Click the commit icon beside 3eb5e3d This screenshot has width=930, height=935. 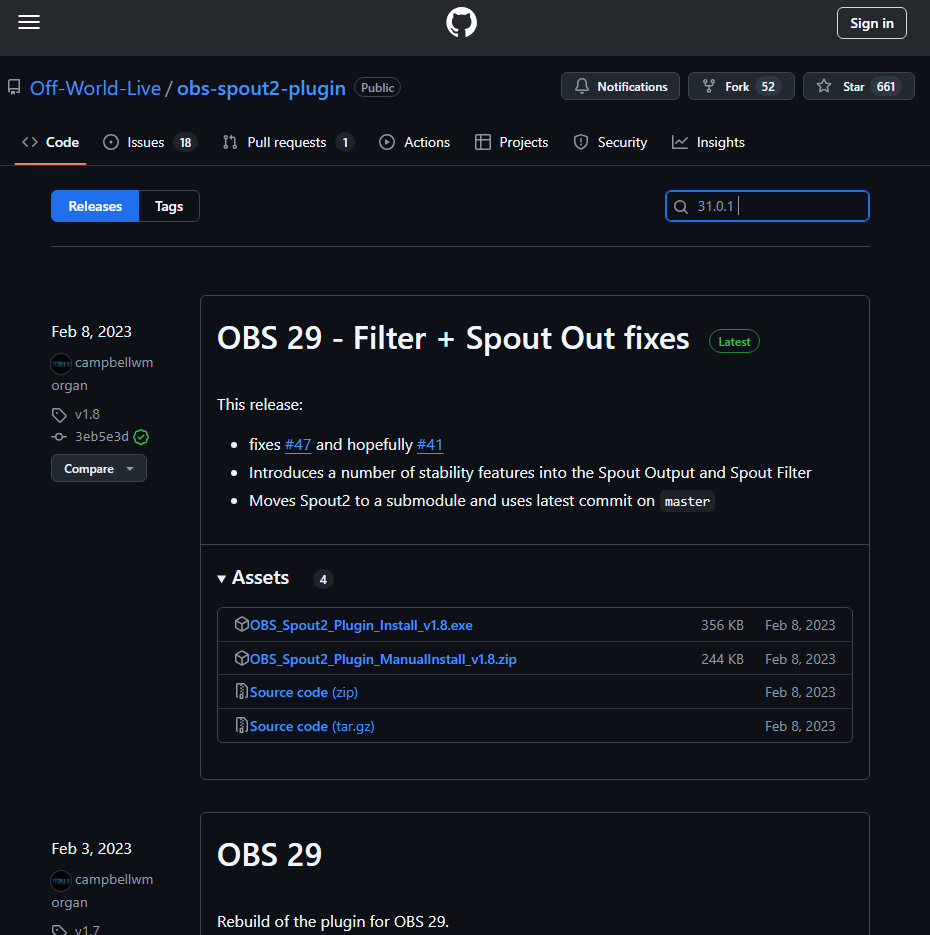59,437
